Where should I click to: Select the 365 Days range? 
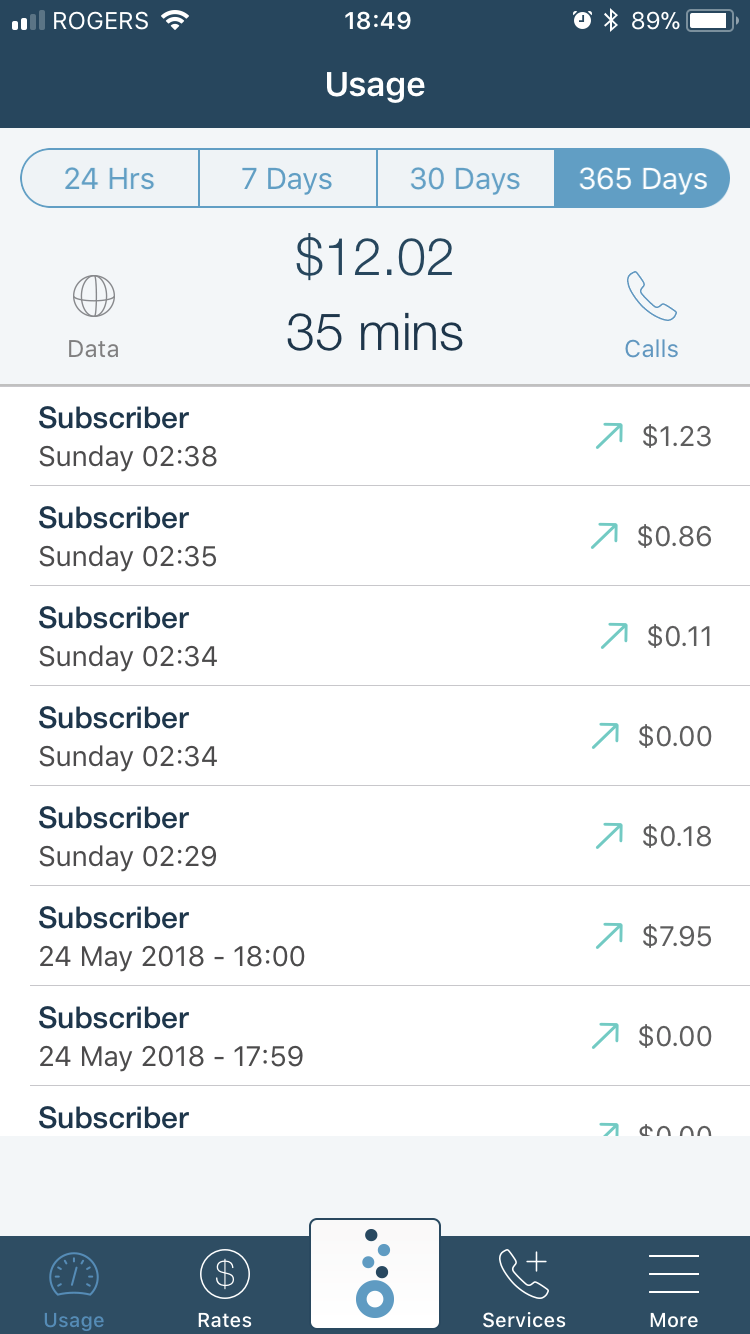(x=642, y=179)
